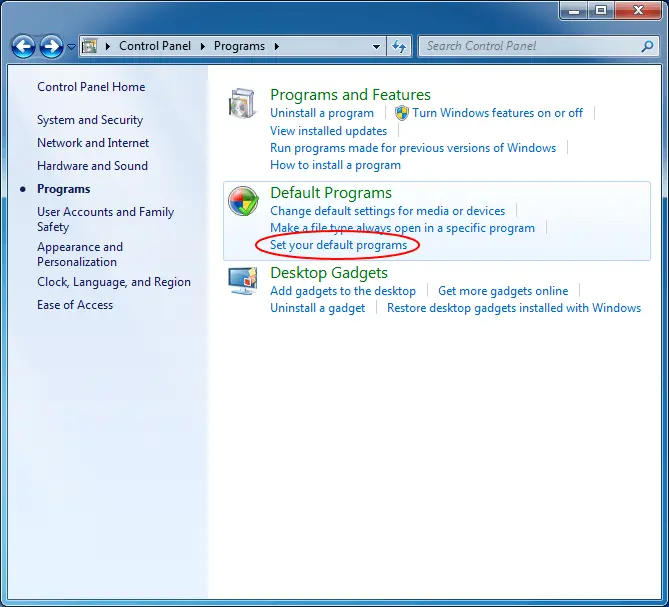Open Hardware and Sound category
Screen dimensions: 669x607
coord(93,166)
